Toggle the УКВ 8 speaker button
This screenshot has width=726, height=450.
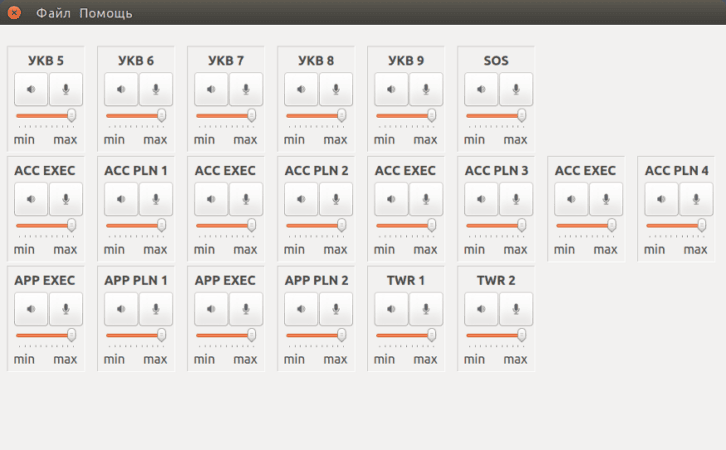click(301, 89)
